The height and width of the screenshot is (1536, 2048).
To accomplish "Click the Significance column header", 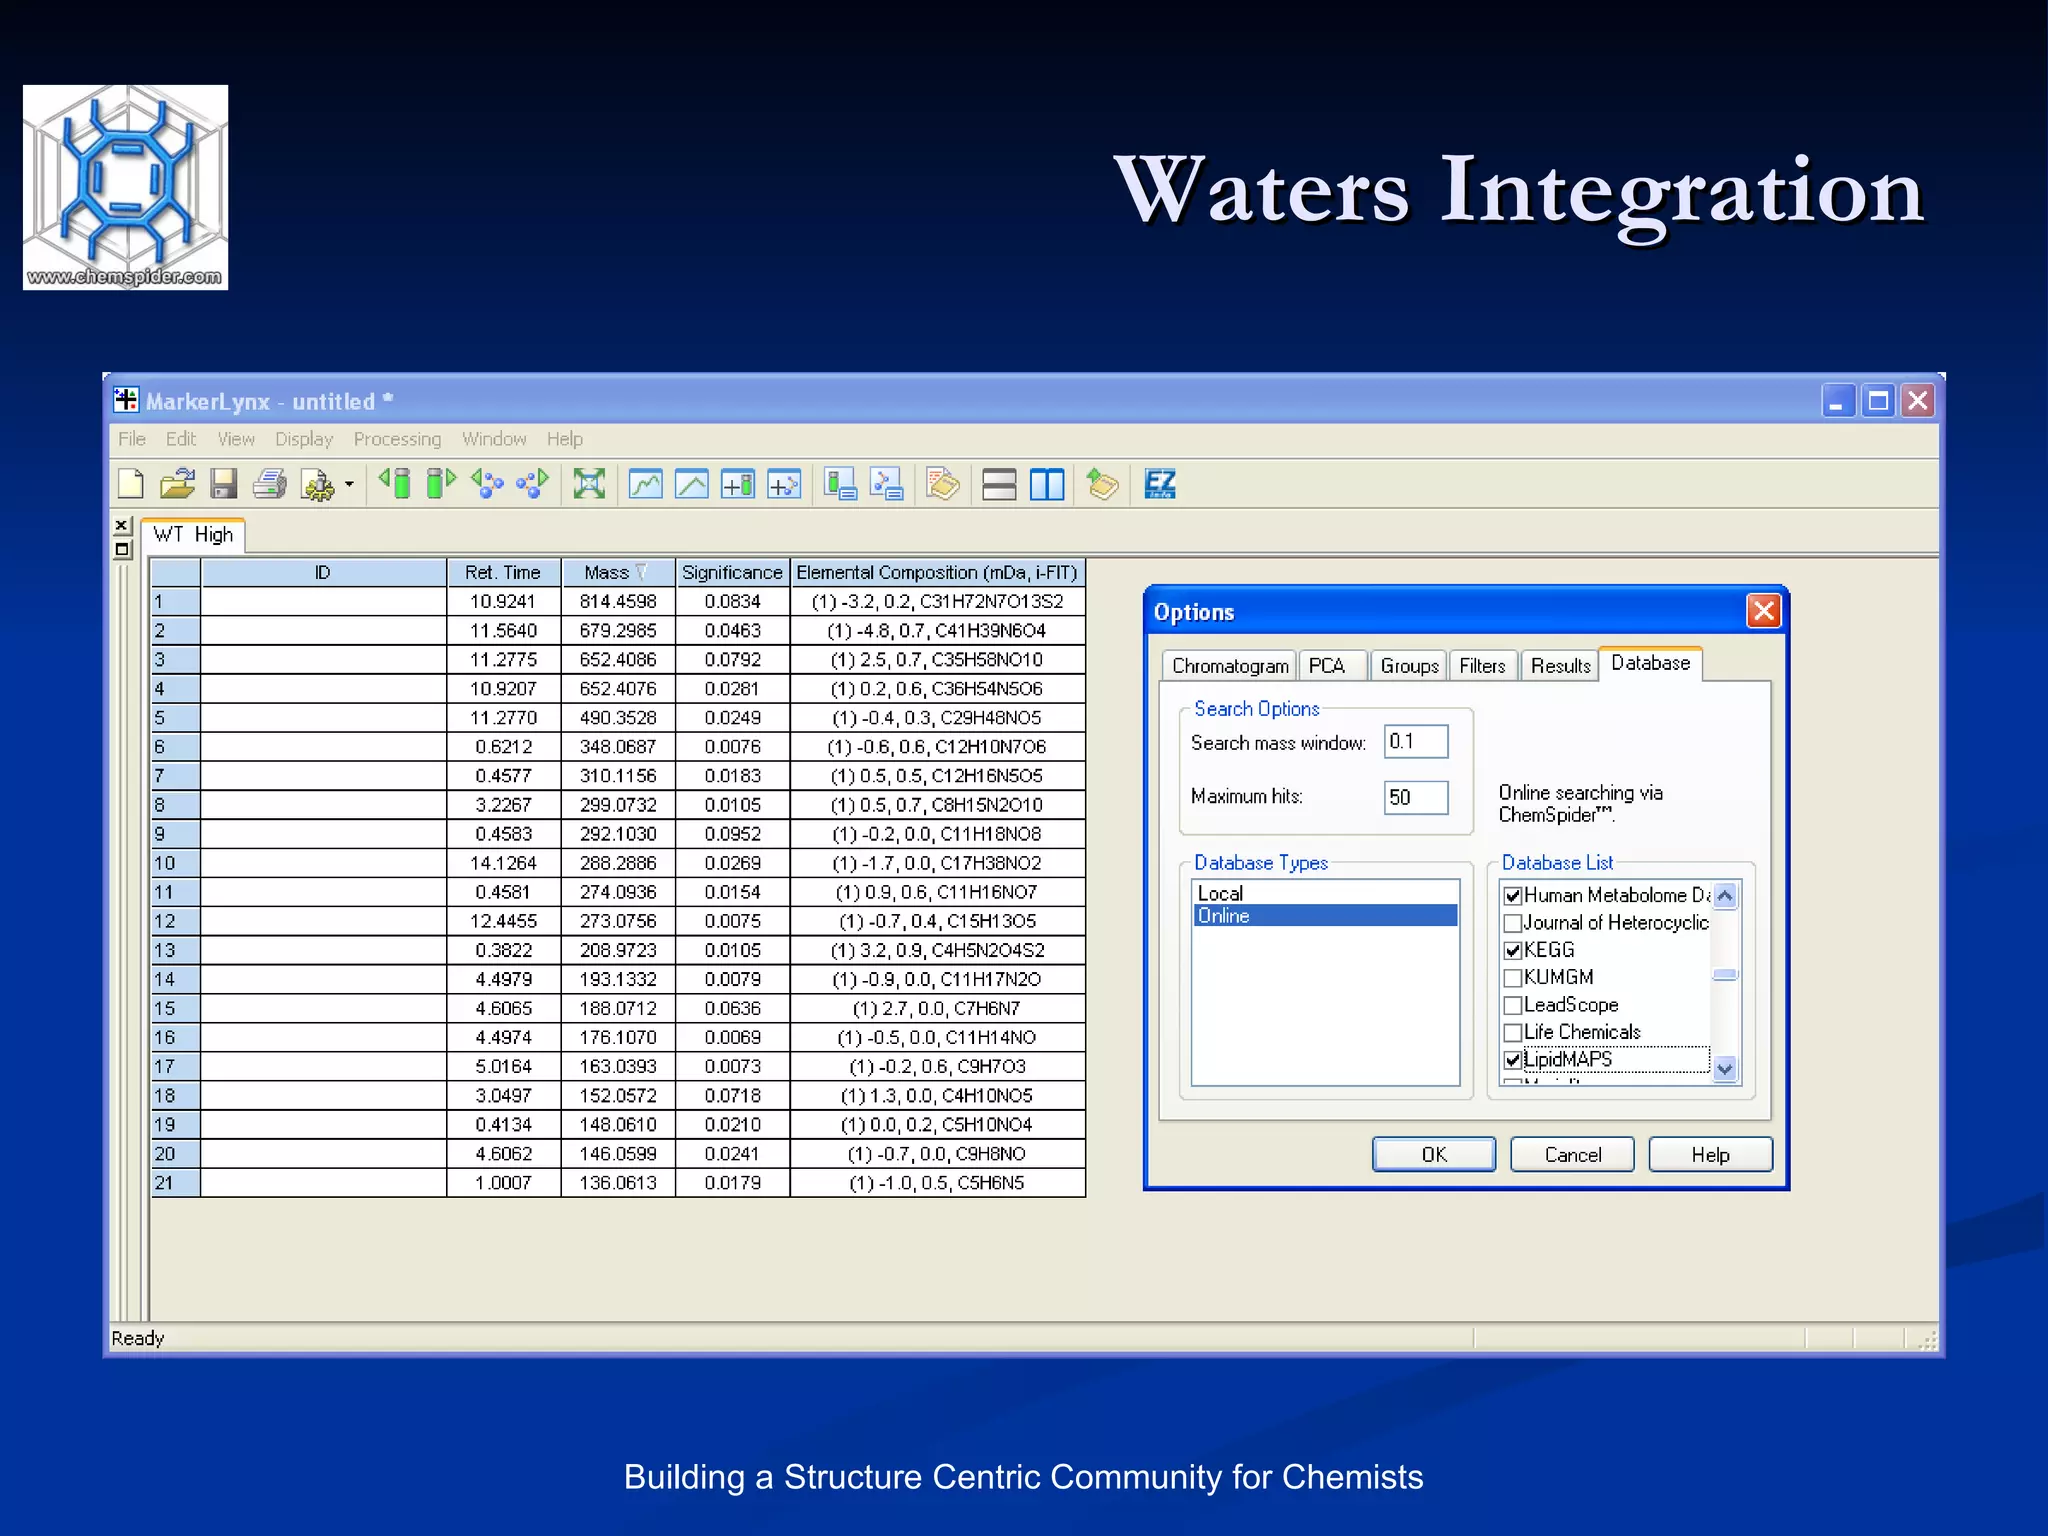I will click(x=732, y=573).
